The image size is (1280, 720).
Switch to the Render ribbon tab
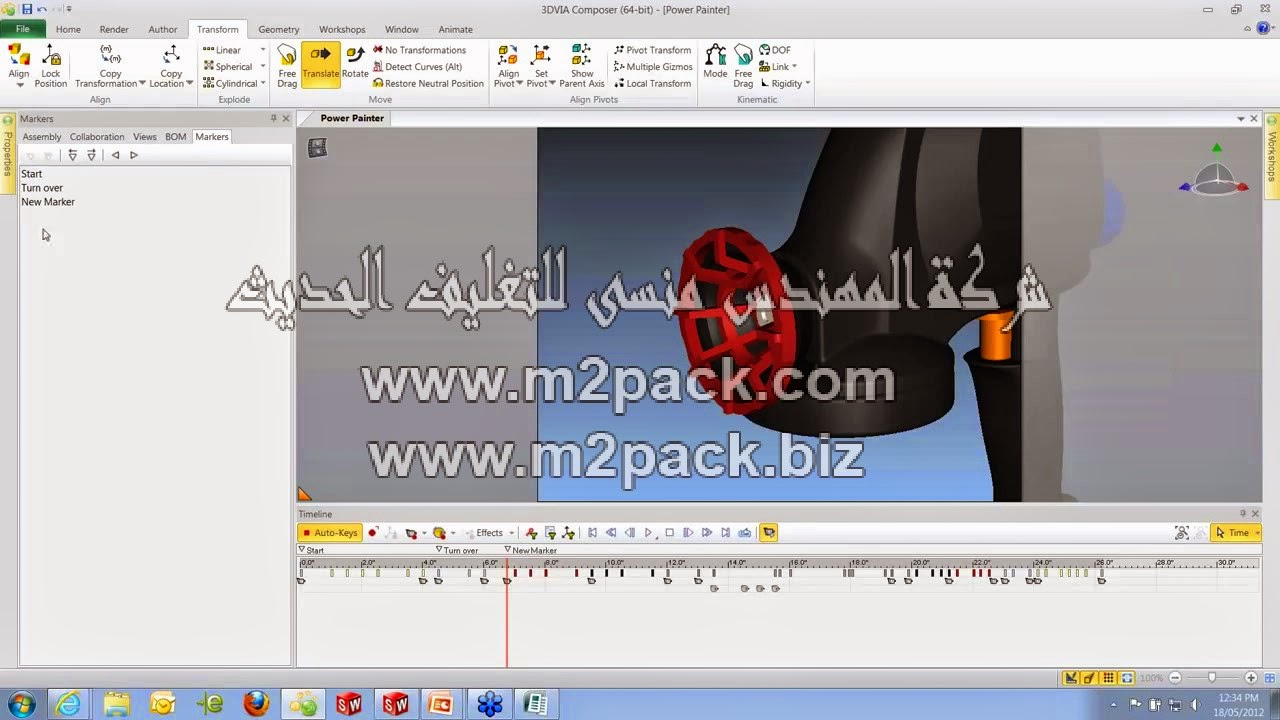pos(114,29)
